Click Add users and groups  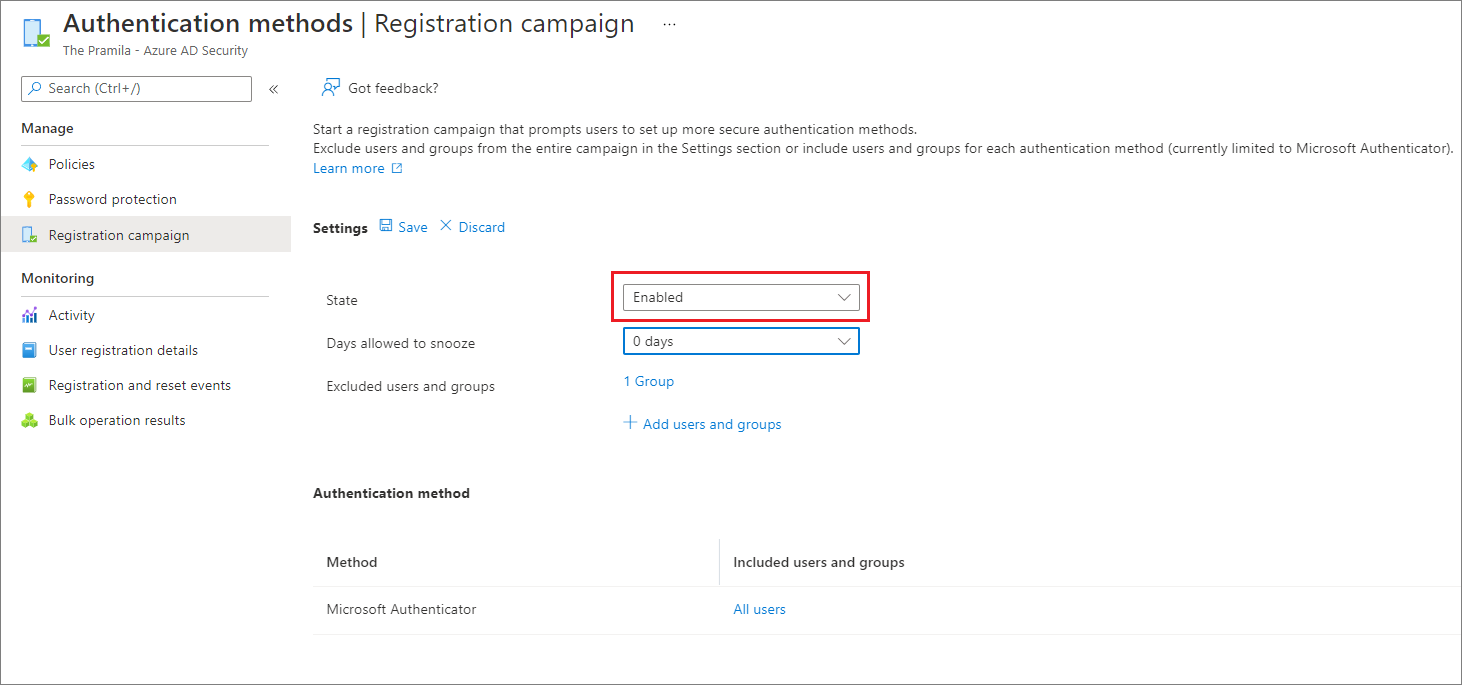pyautogui.click(x=702, y=423)
